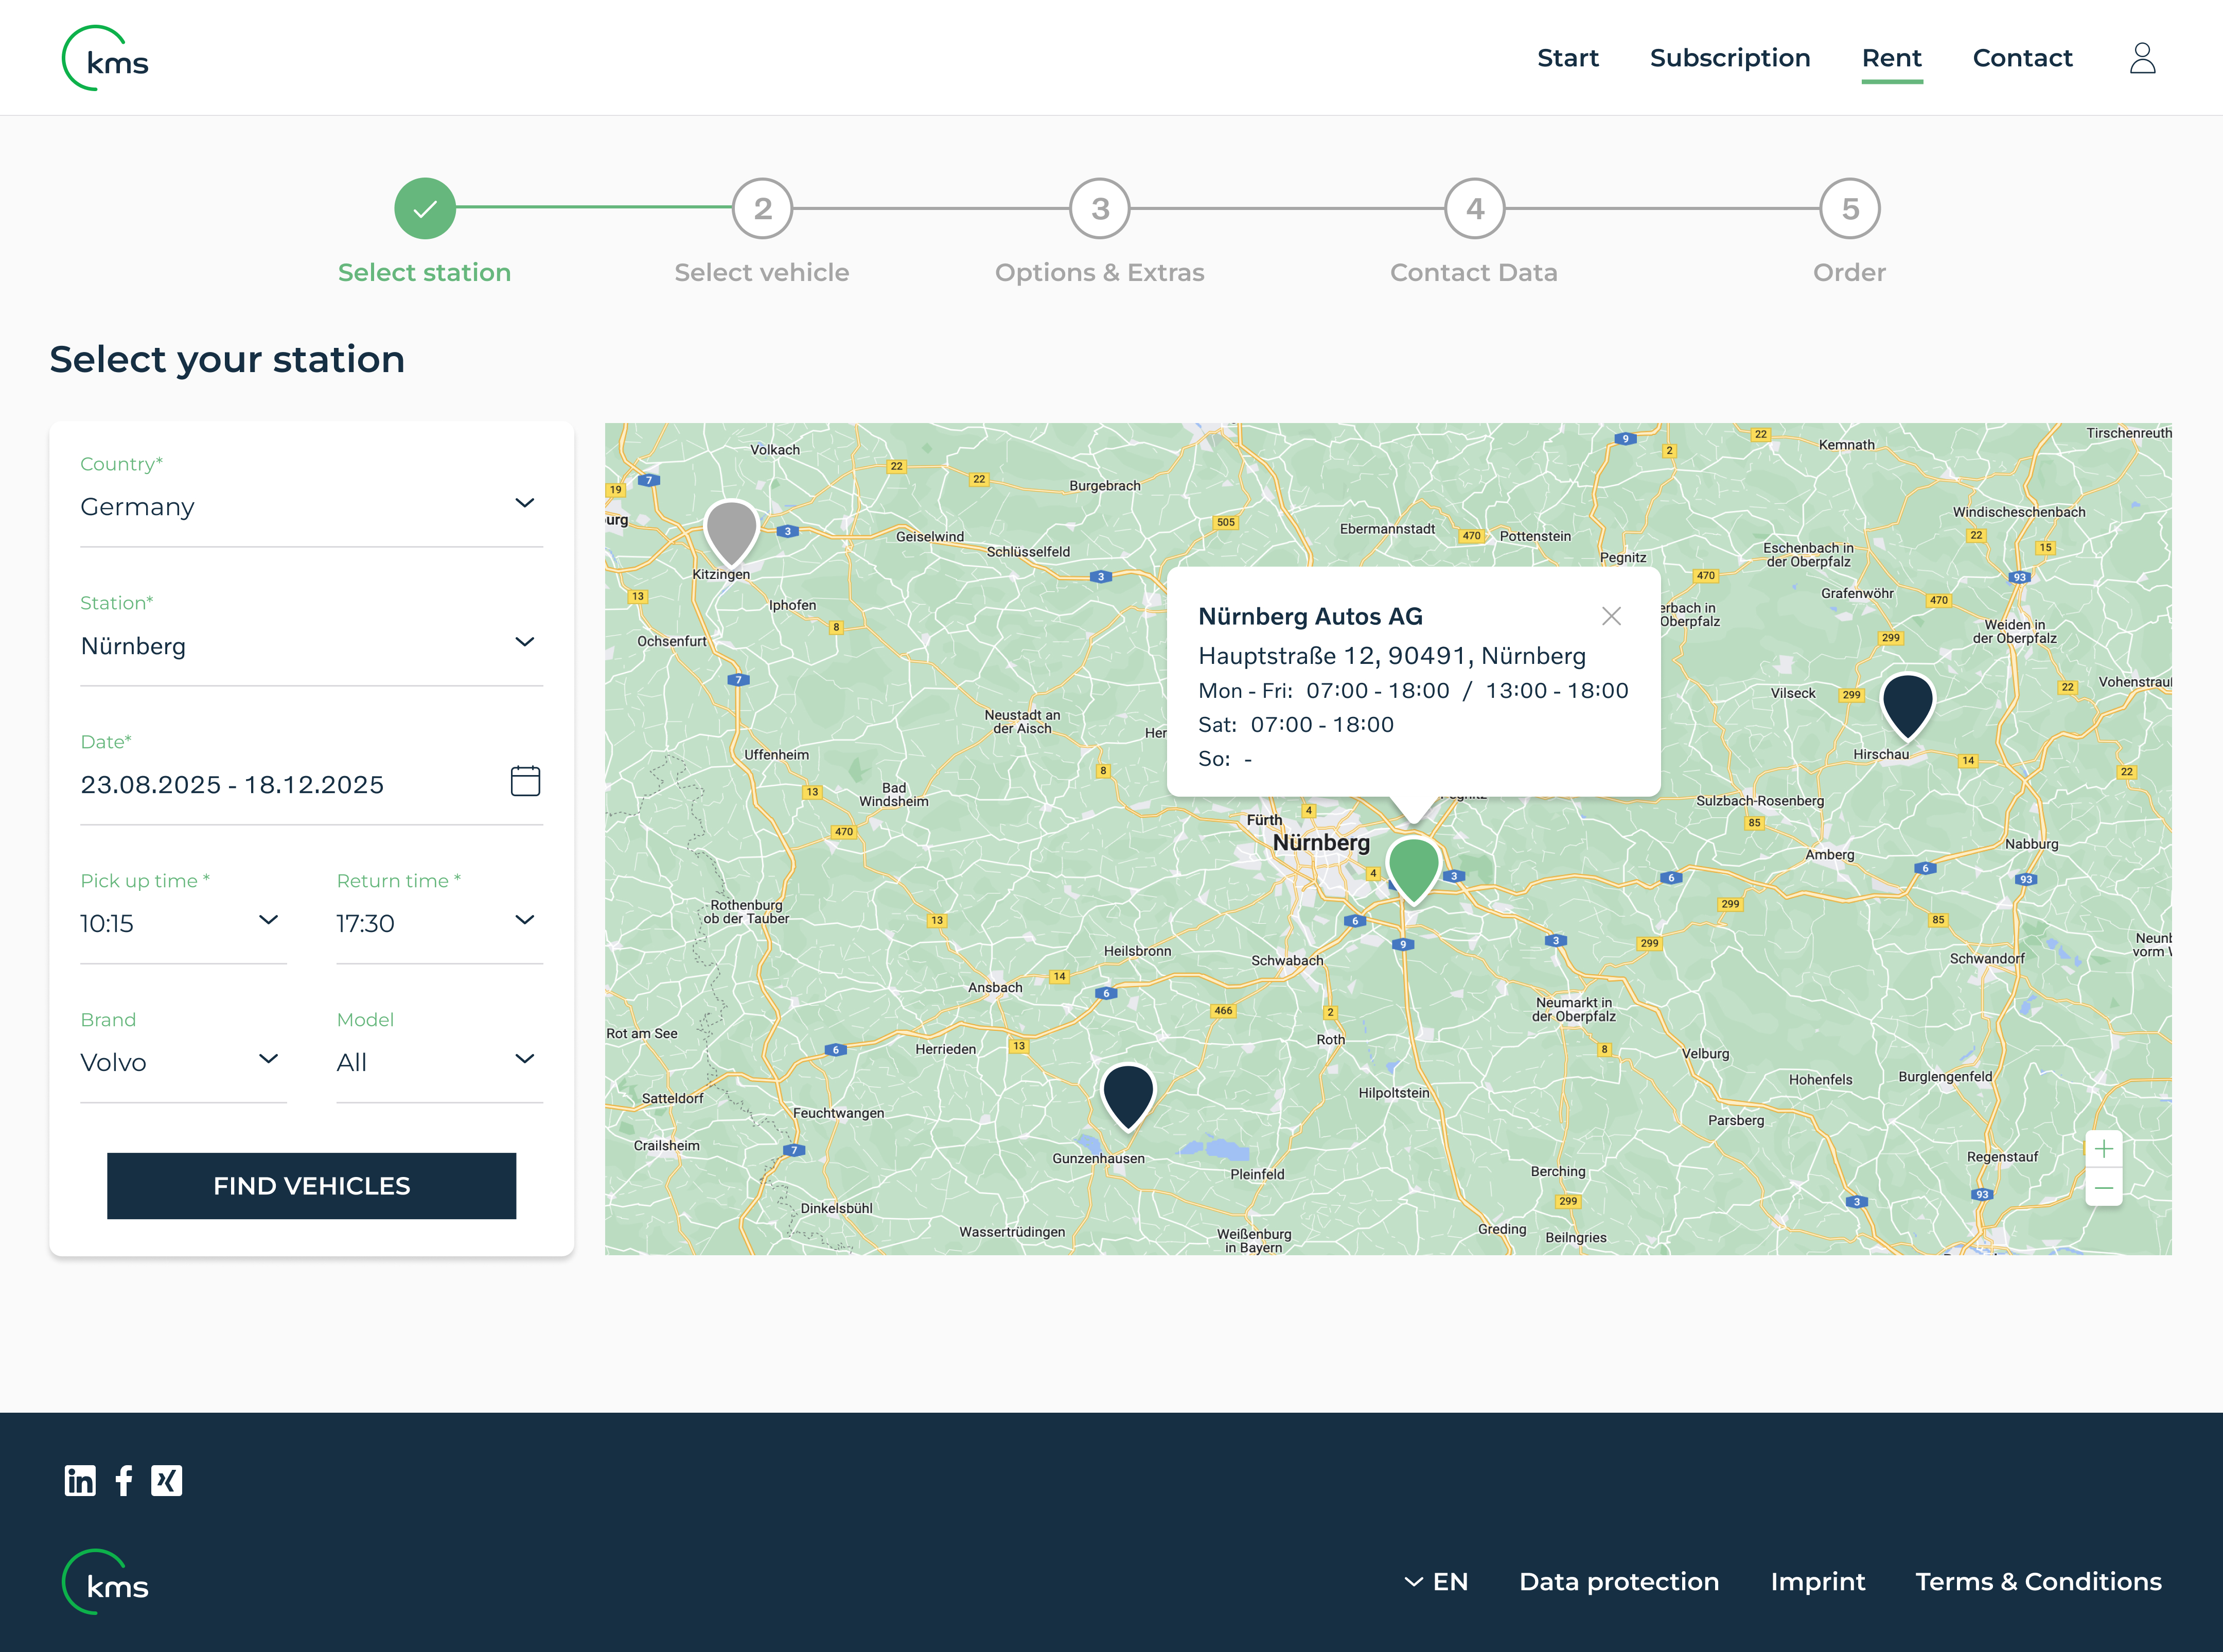Screen dimensions: 2223x1652
Task: Go to step 2 circle
Action: pos(762,209)
